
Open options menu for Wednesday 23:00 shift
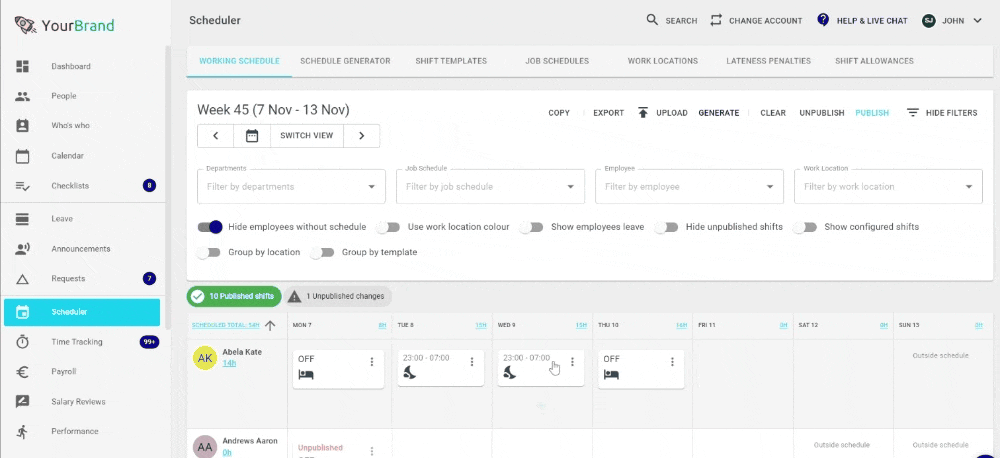tap(572, 362)
